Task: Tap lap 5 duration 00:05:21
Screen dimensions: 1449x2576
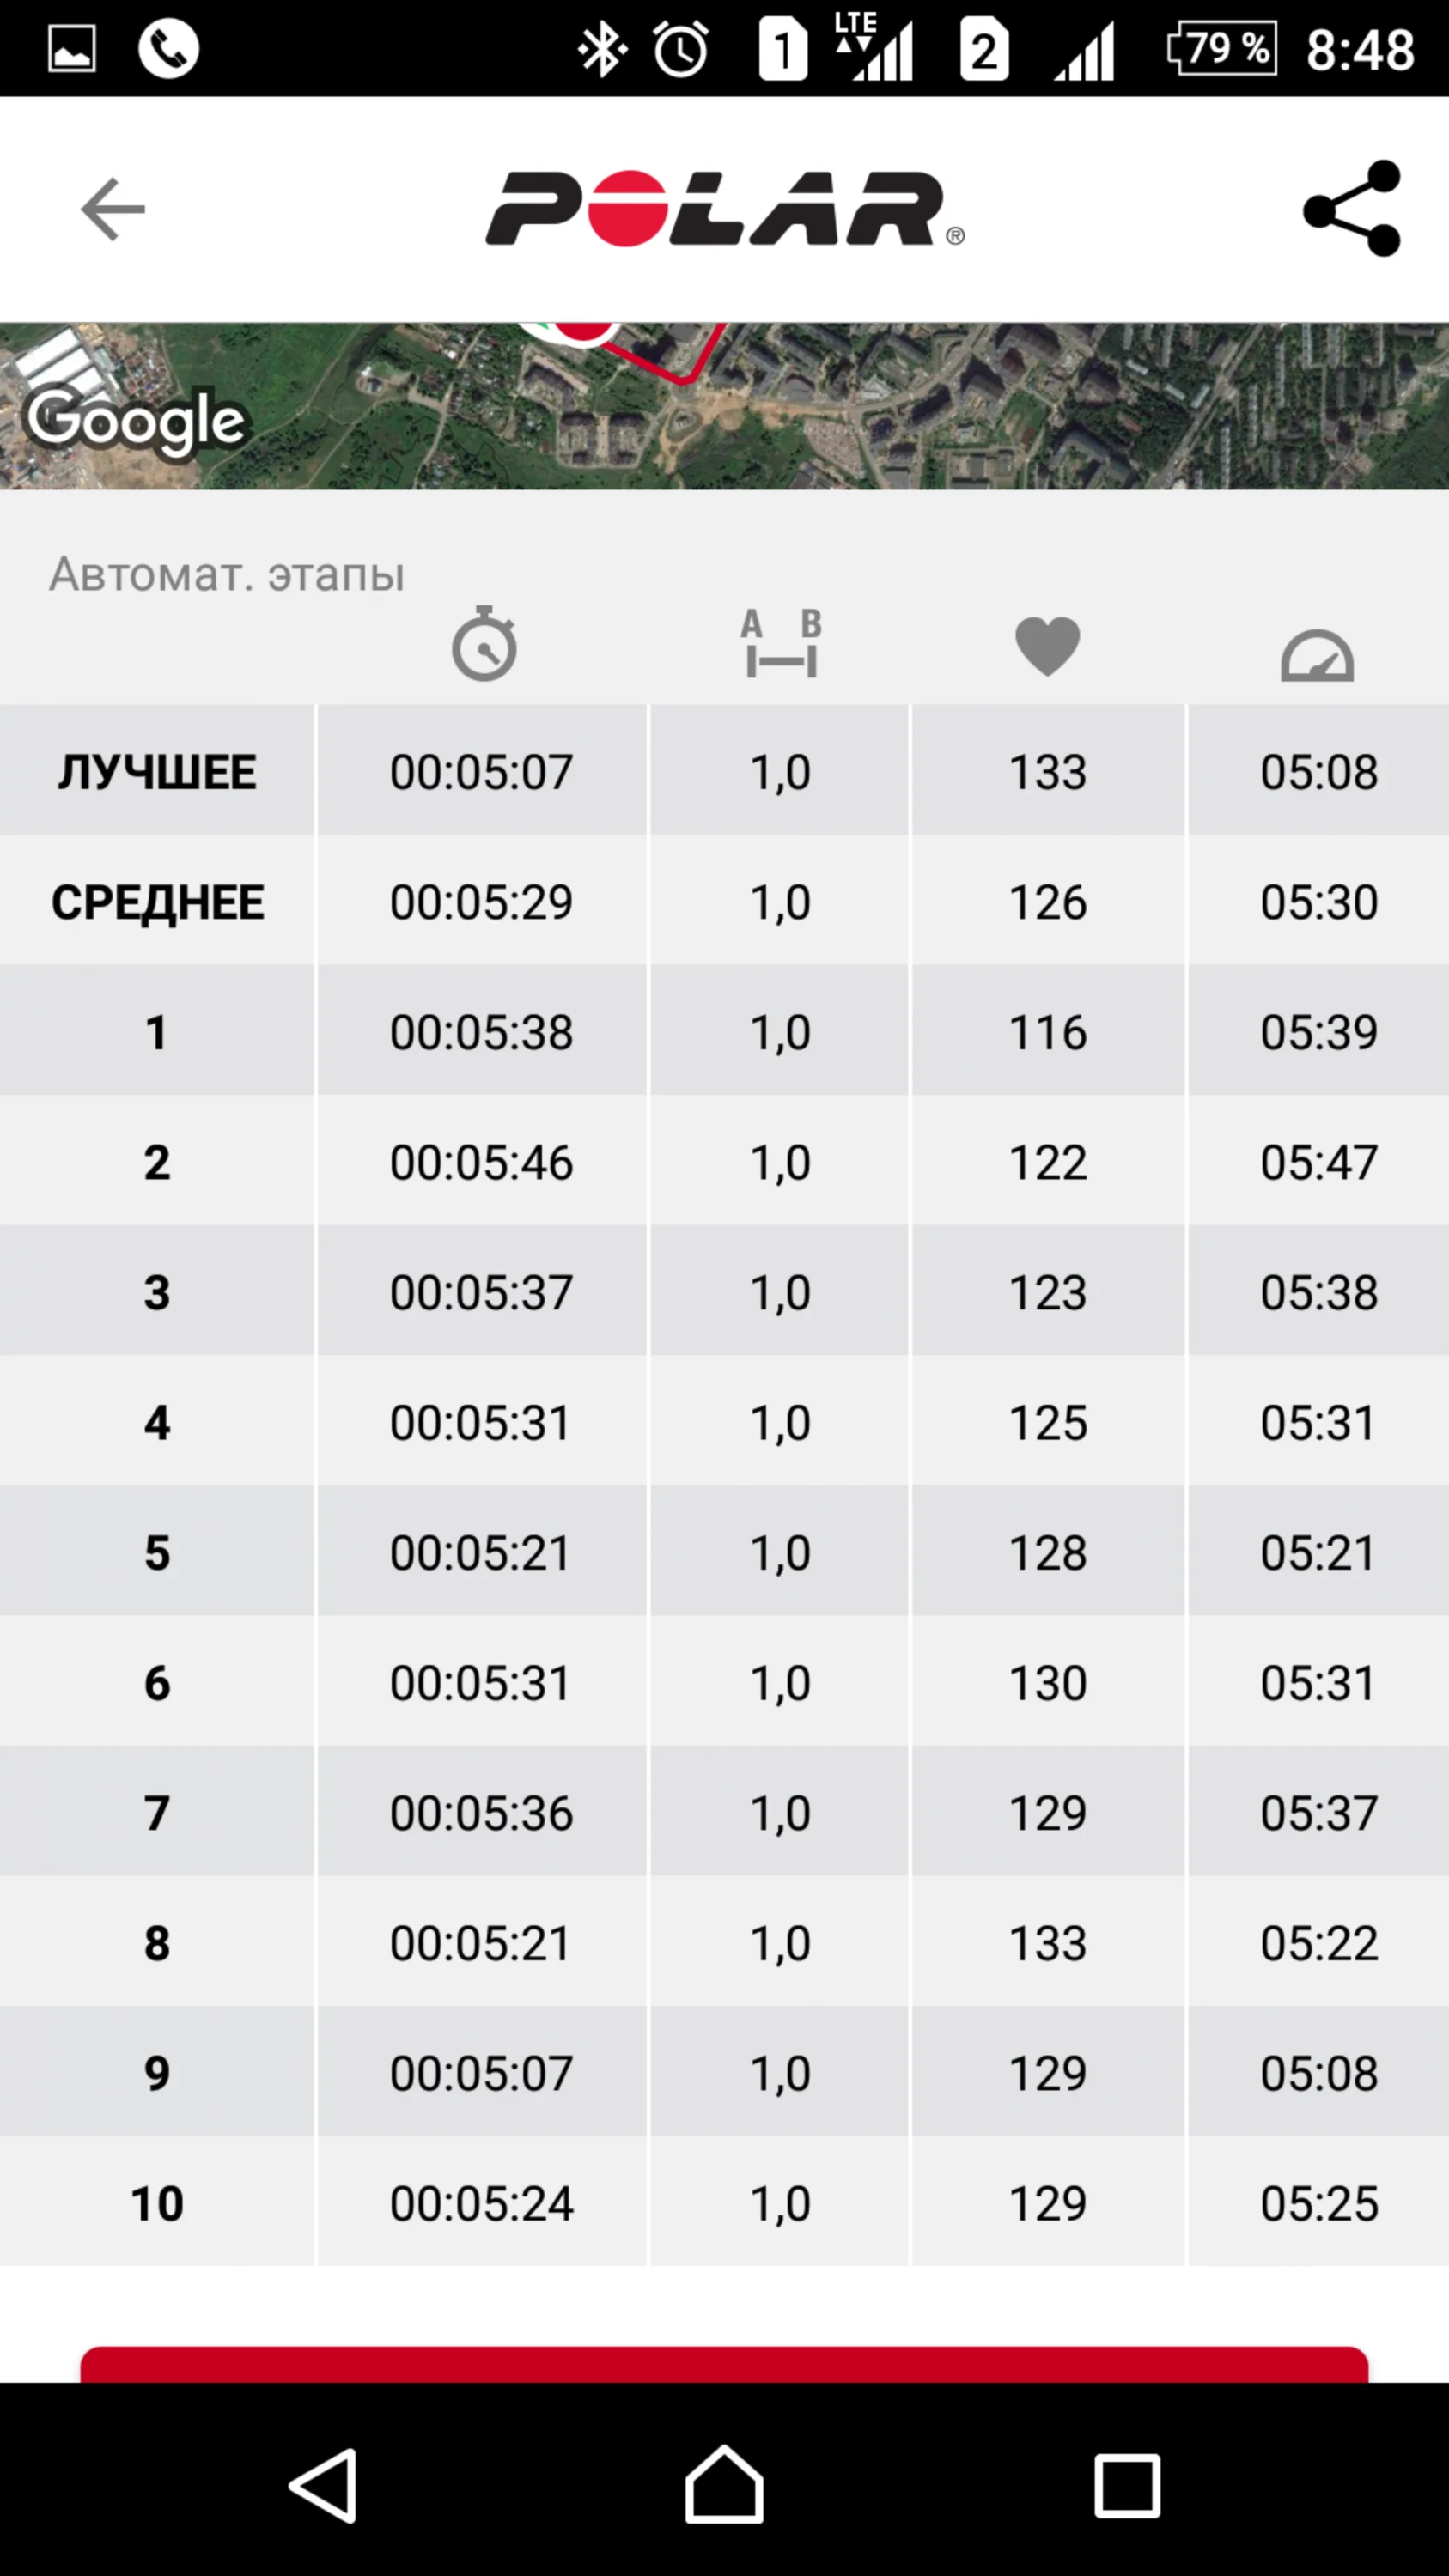Action: coord(481,1553)
